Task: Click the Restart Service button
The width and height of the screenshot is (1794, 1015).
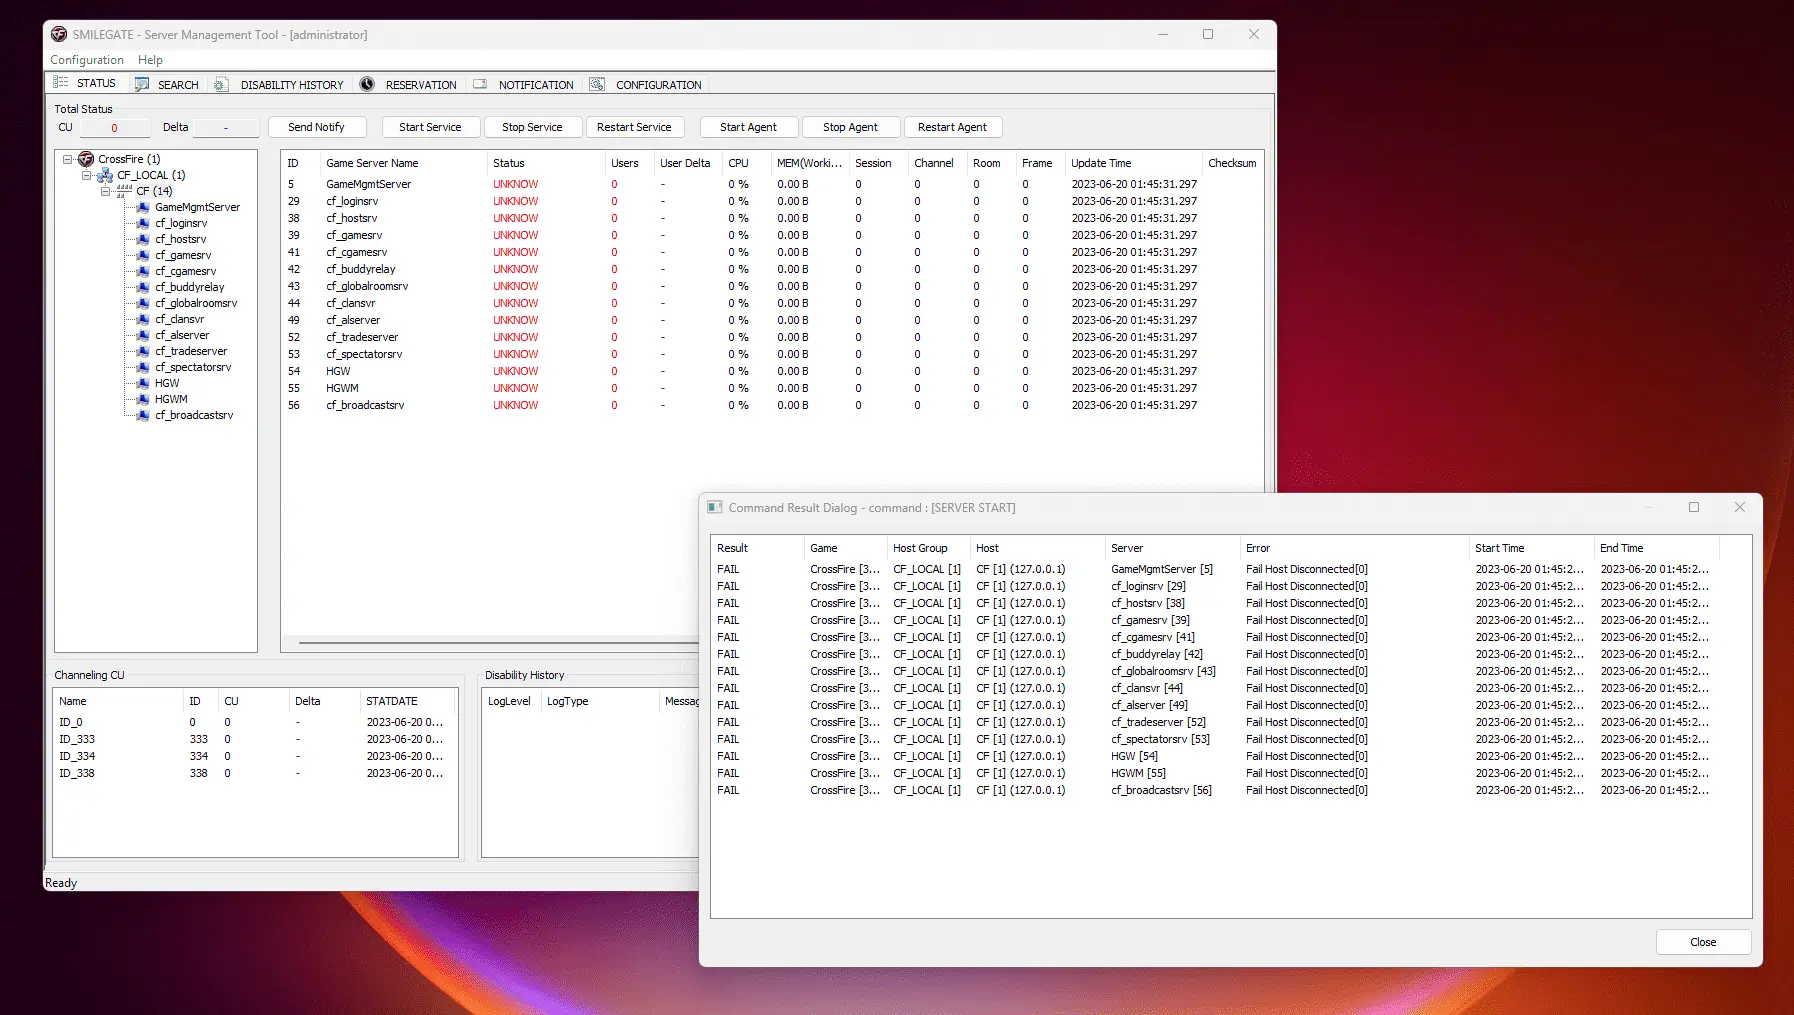Action: pyautogui.click(x=634, y=127)
